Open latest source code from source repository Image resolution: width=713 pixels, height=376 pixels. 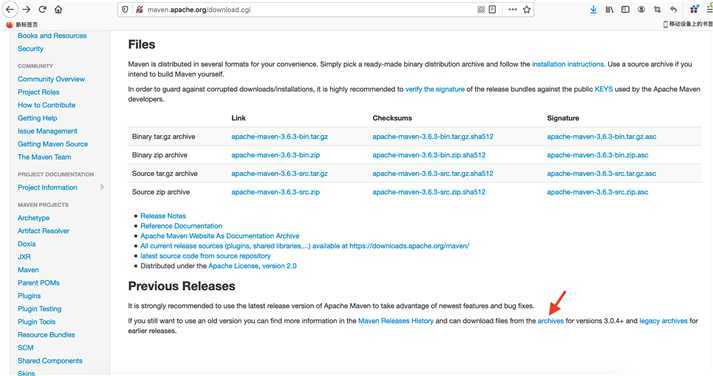coord(206,256)
